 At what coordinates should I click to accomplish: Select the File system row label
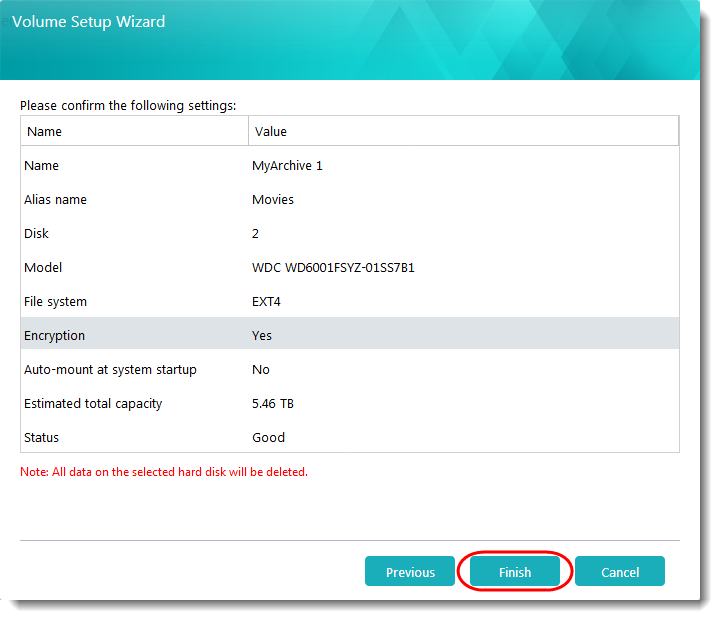55,301
